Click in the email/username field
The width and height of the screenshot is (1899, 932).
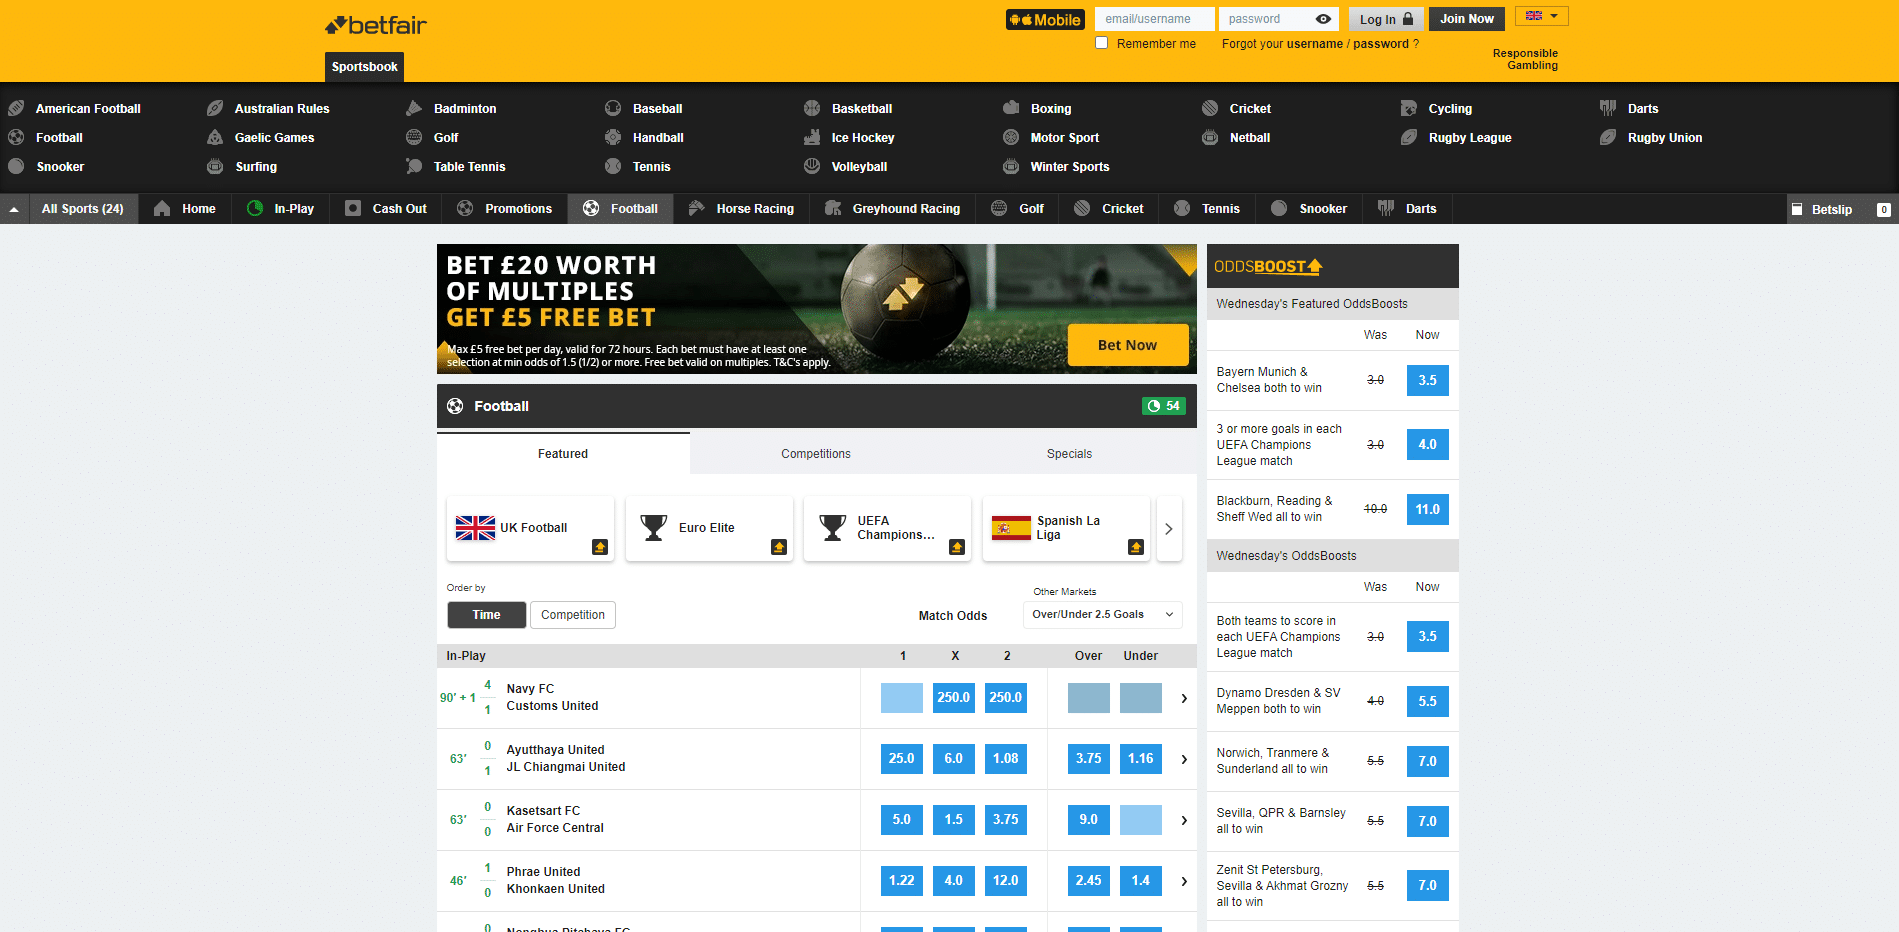1155,19
